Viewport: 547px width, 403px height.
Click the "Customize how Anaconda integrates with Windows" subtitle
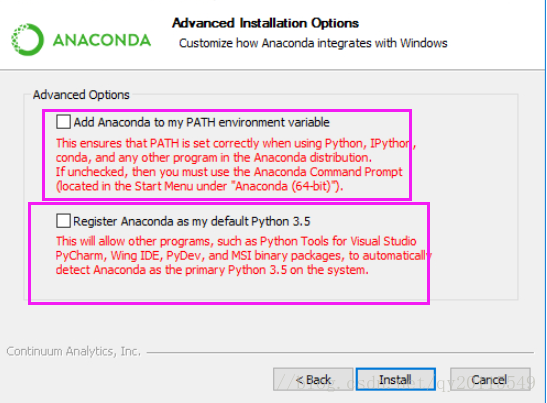point(313,43)
